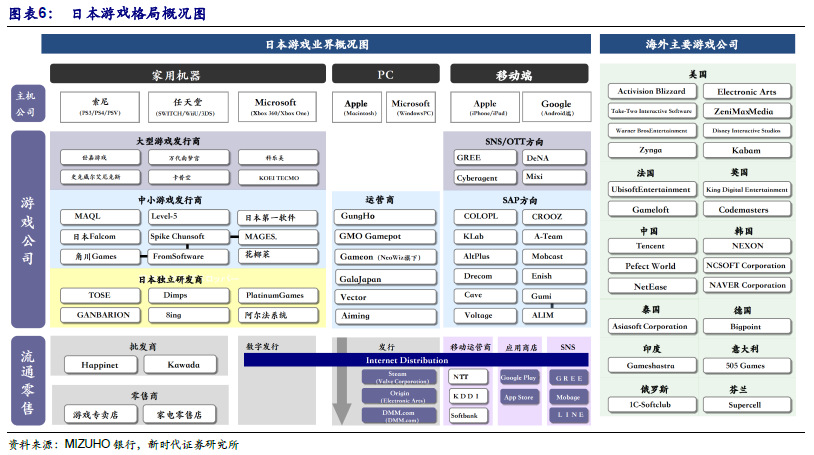Click the Mixi box
The width and height of the screenshot is (814, 455).
pos(554,177)
